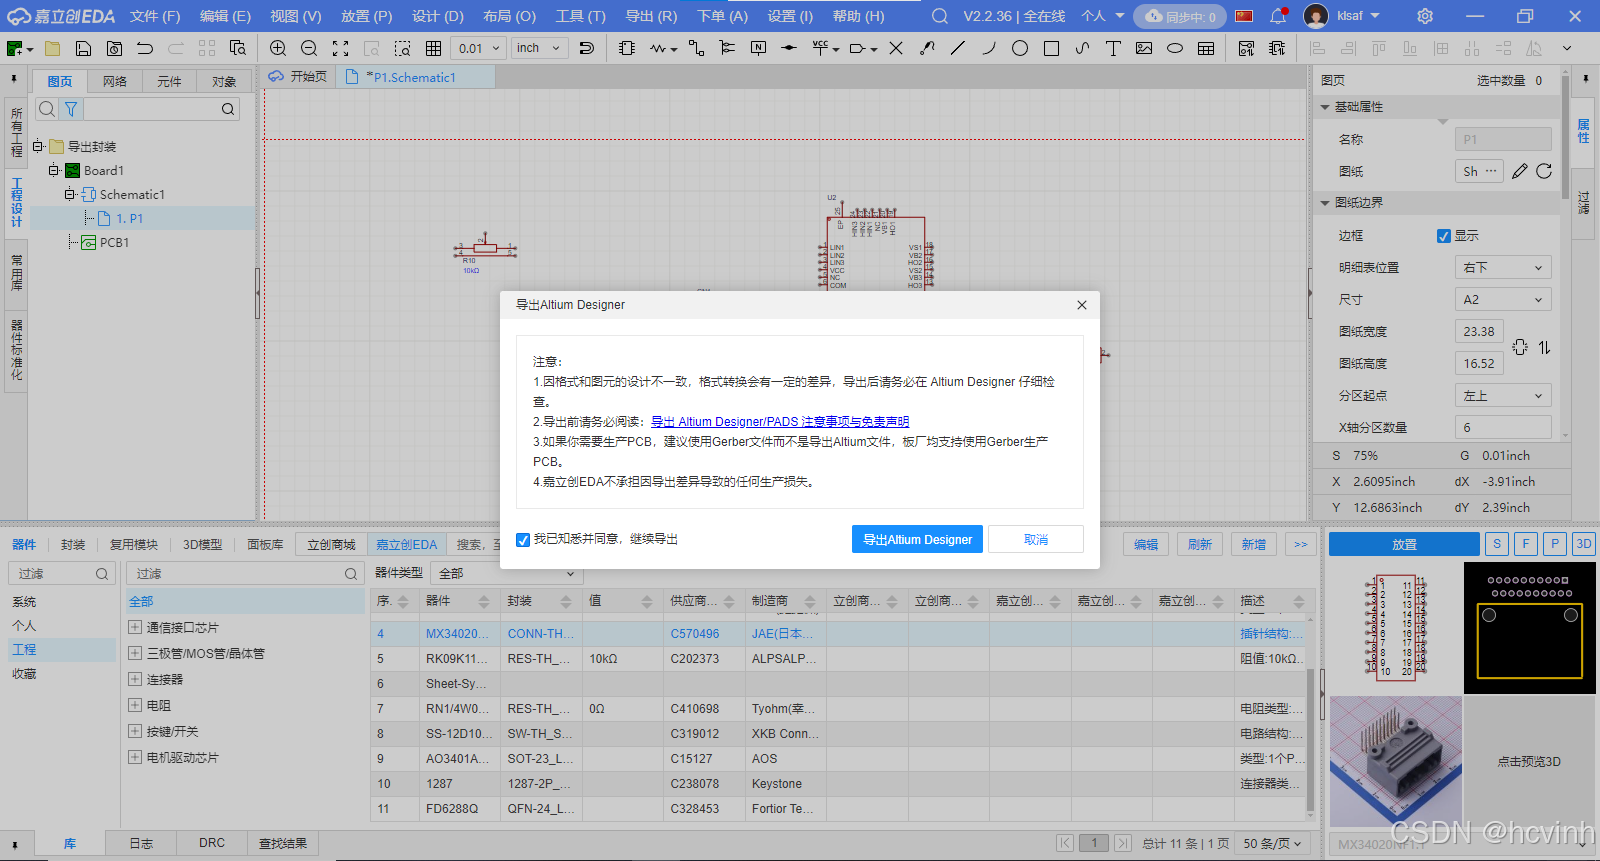The height and width of the screenshot is (861, 1600).
Task: Open the 文件 (F) menu
Action: point(155,16)
